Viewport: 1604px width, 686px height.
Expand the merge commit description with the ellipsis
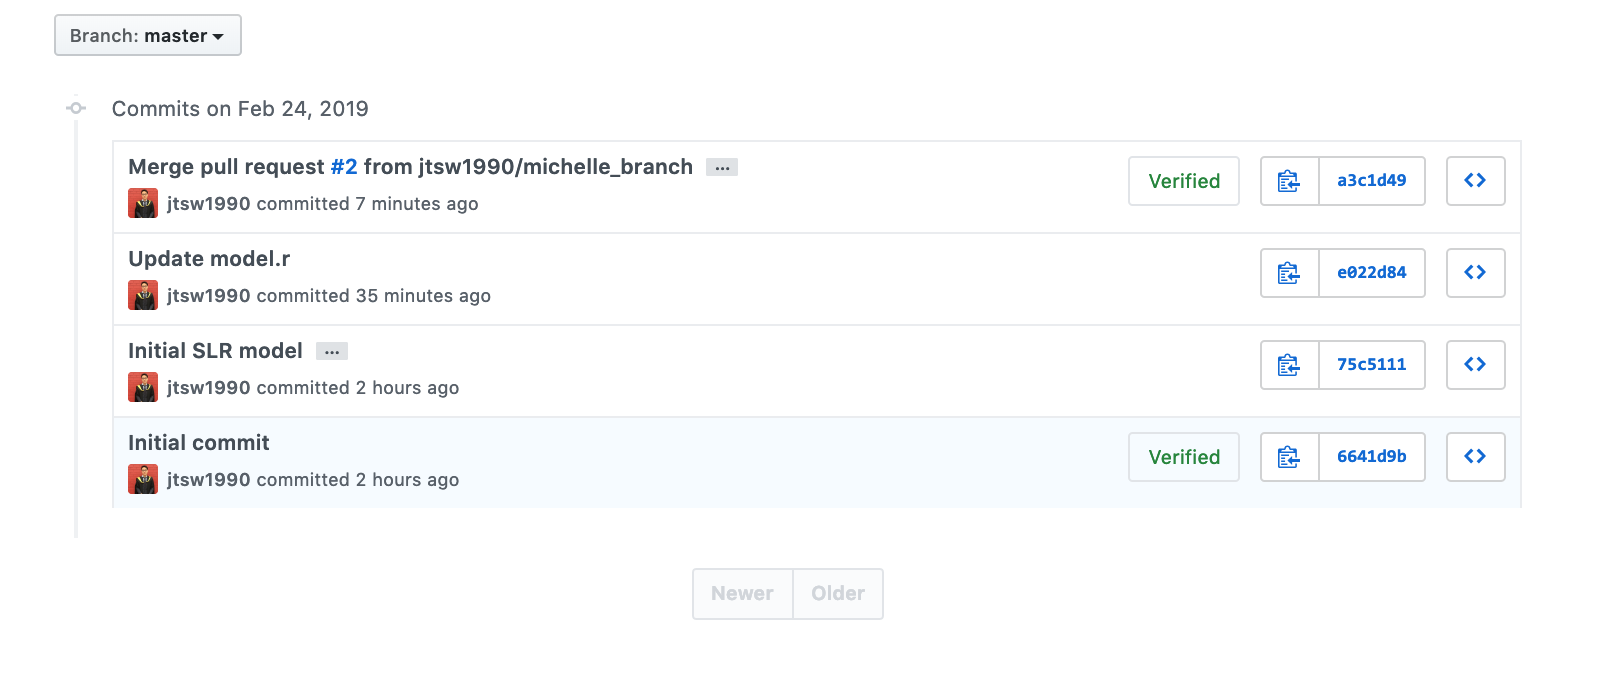[x=722, y=166]
